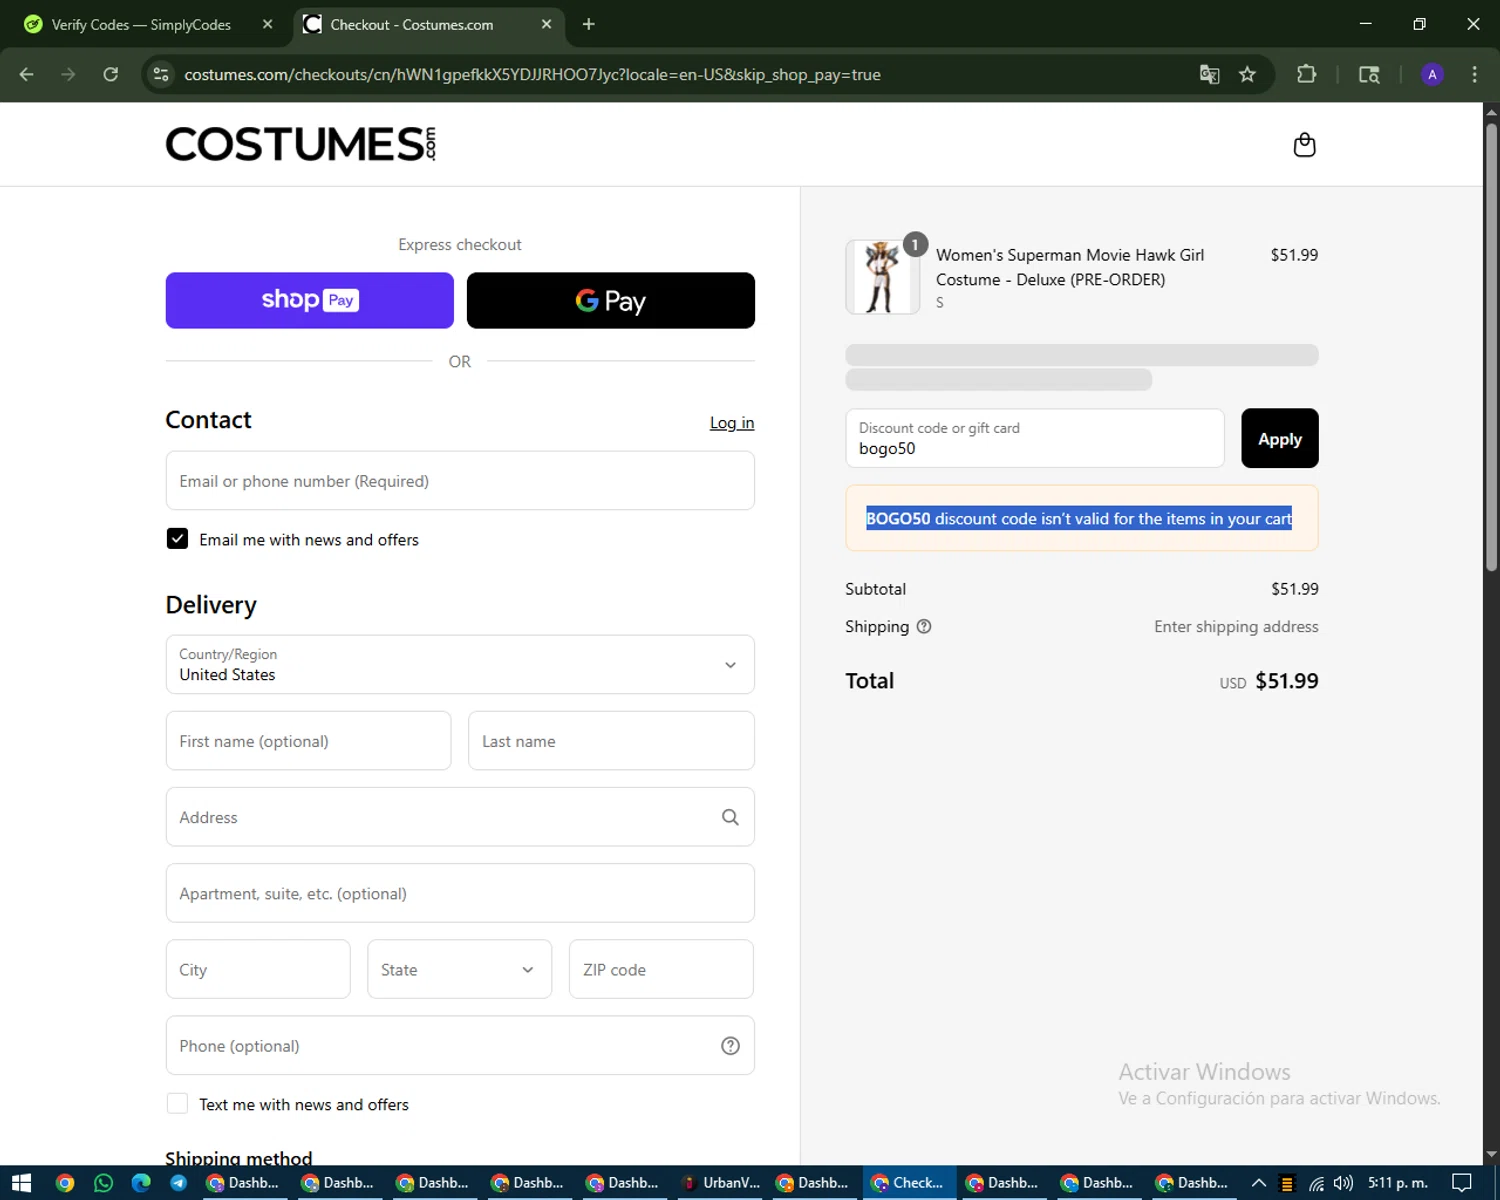Click the 5:11 p. m. taskbar clock
The width and height of the screenshot is (1500, 1200).
[x=1398, y=1183]
